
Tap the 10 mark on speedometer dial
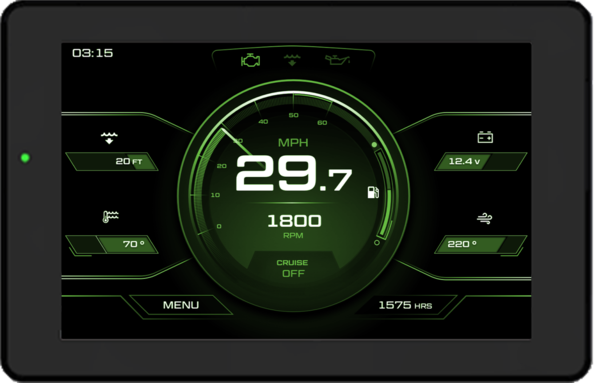215,195
